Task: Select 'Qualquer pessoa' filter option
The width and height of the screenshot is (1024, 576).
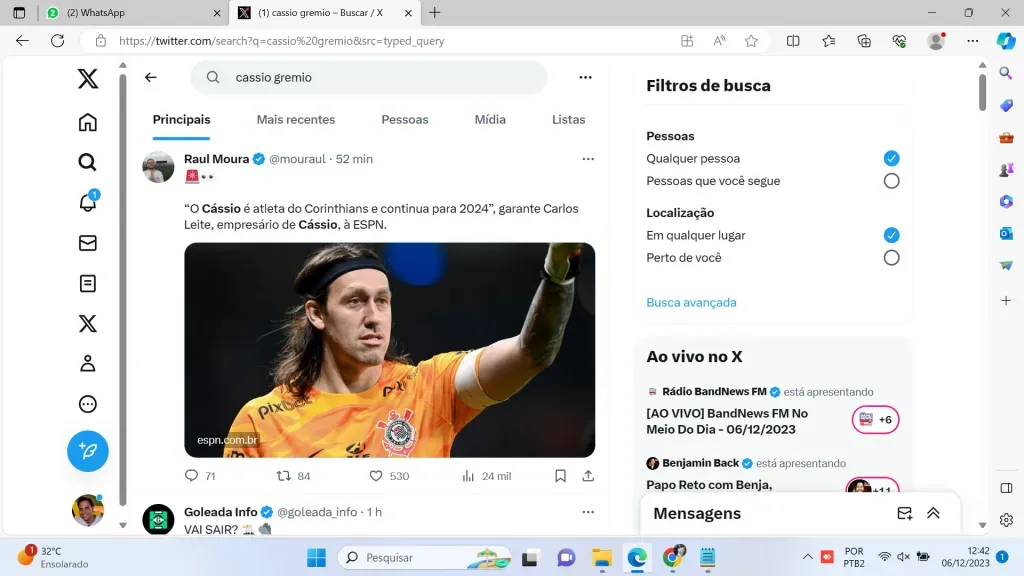Action: pos(891,158)
